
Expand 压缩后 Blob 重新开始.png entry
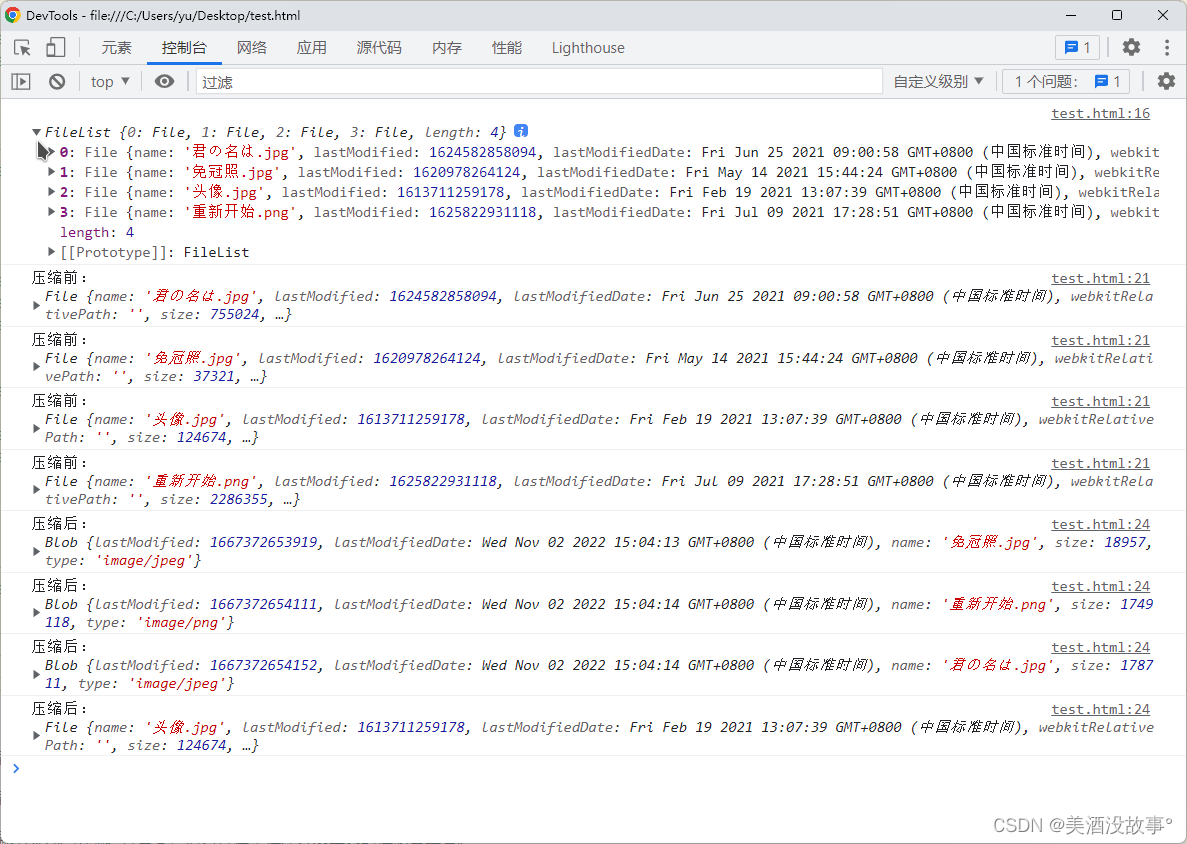click(36, 613)
